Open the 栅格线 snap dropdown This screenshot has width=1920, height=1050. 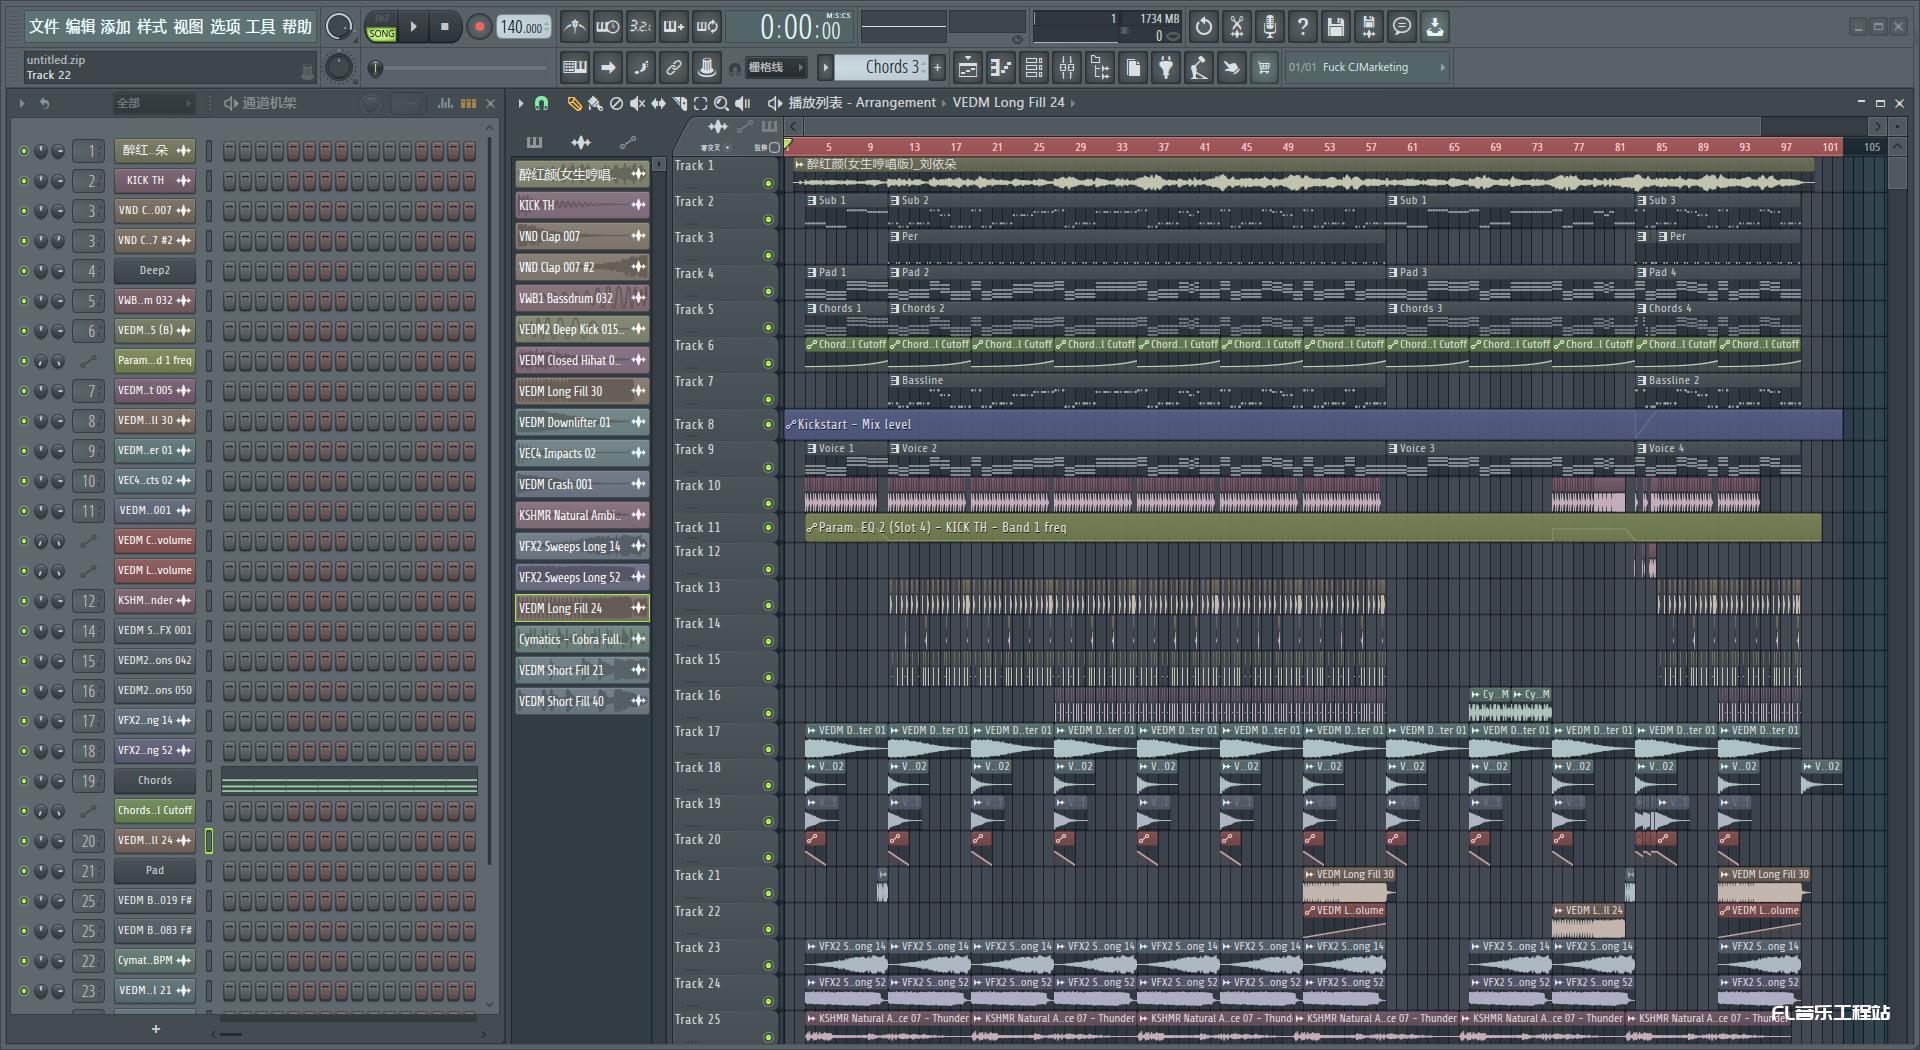[775, 68]
